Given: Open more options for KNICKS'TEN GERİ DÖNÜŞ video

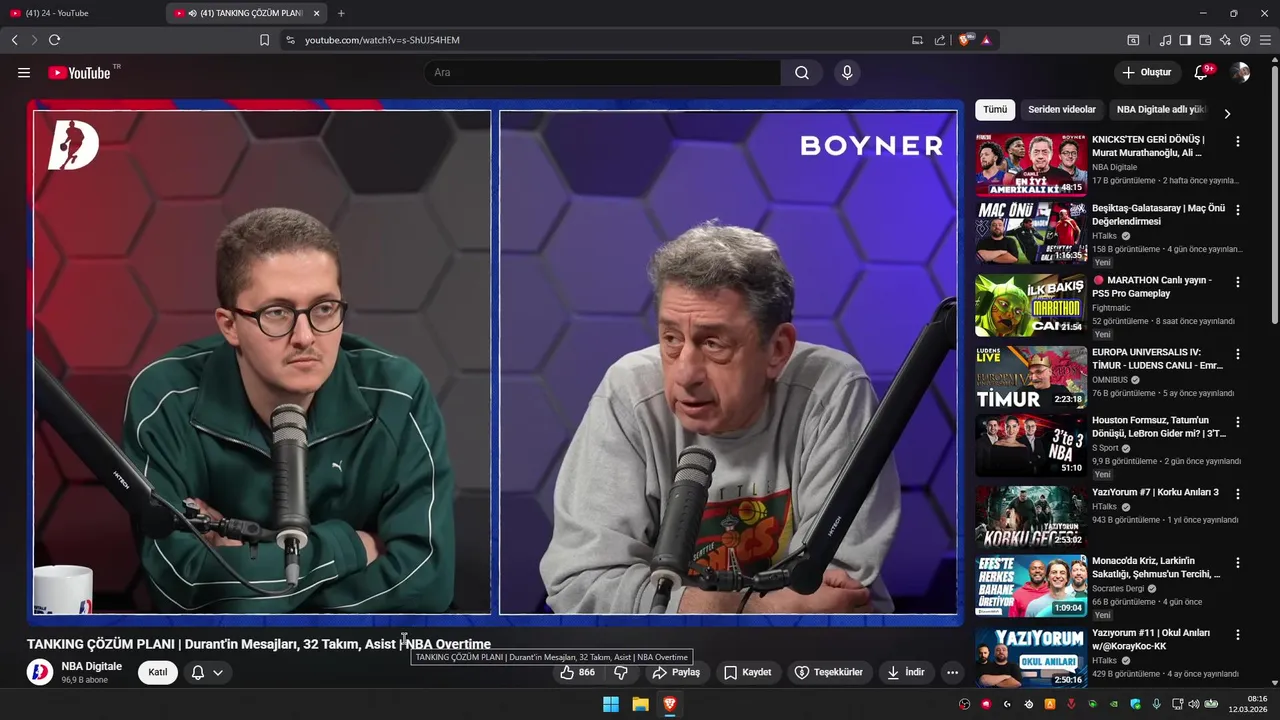Looking at the screenshot, I should [x=1238, y=141].
